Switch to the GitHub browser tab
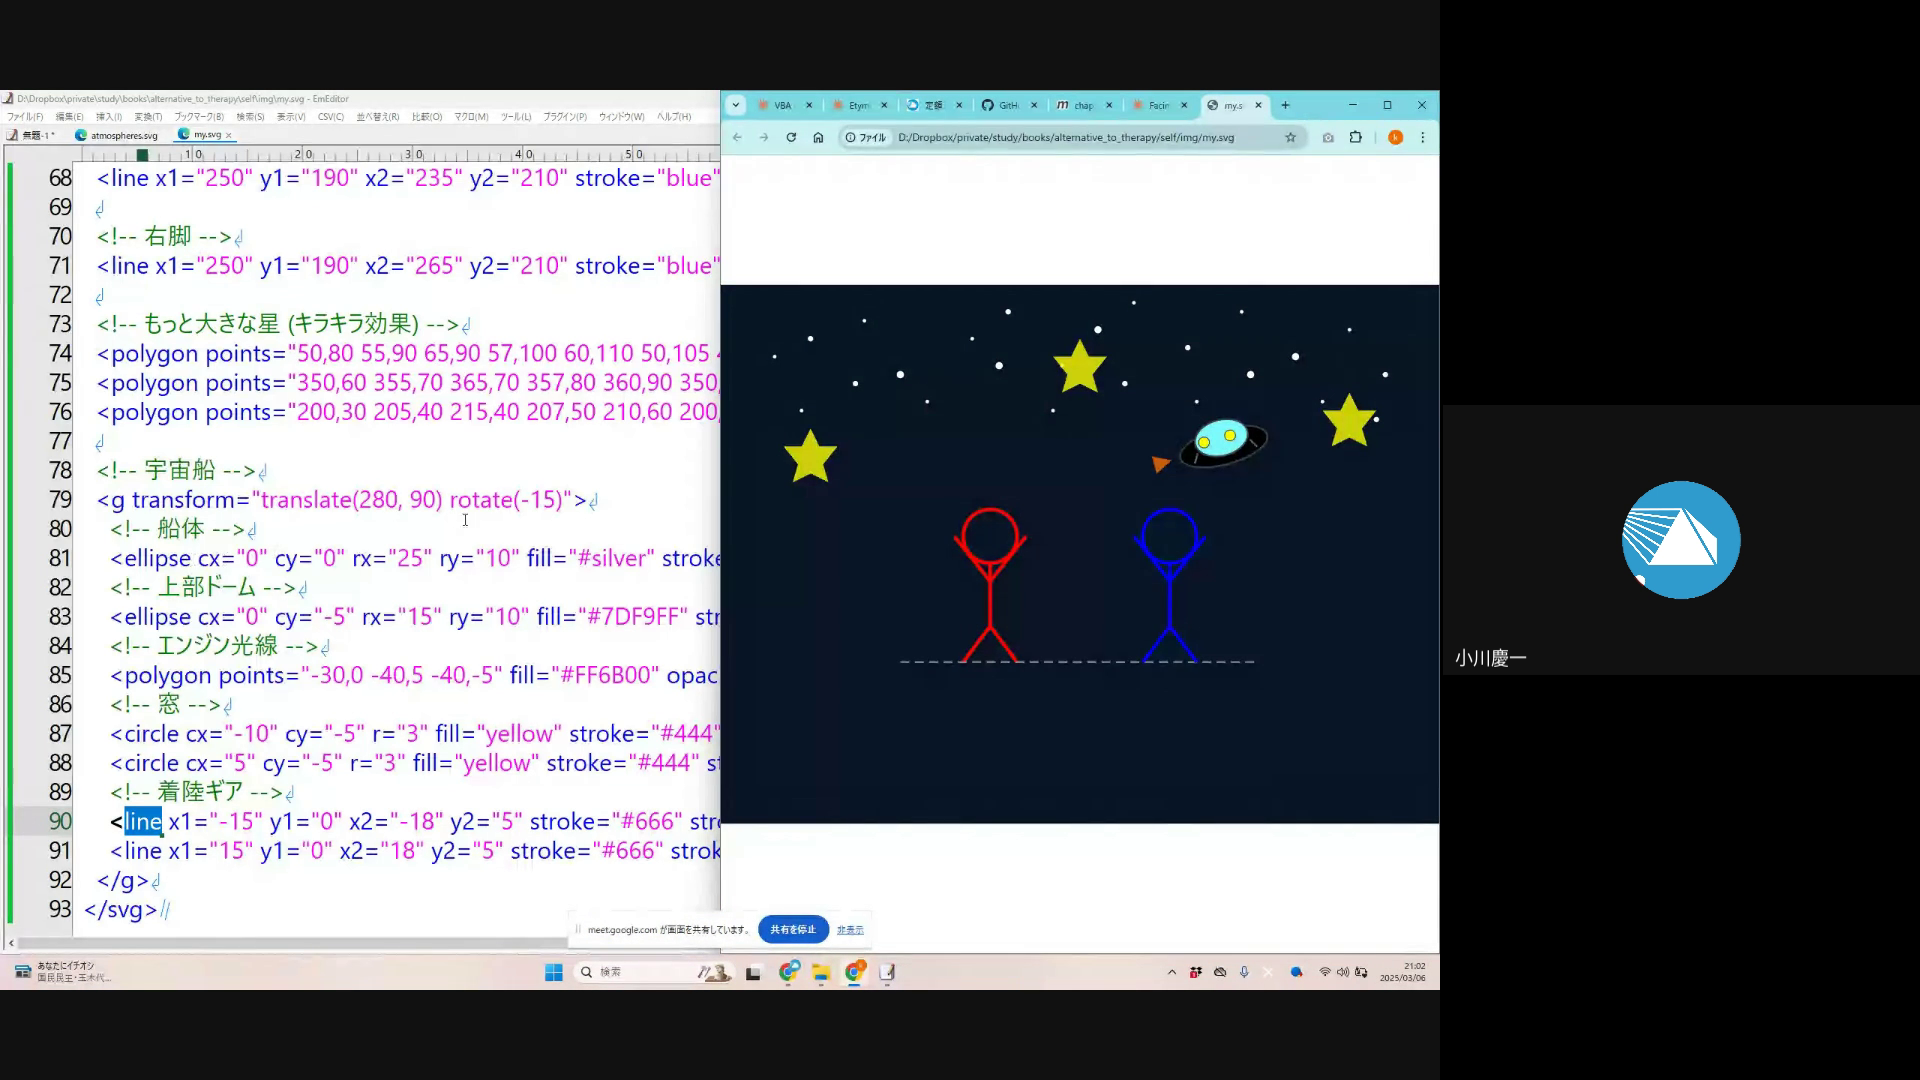 point(1003,105)
